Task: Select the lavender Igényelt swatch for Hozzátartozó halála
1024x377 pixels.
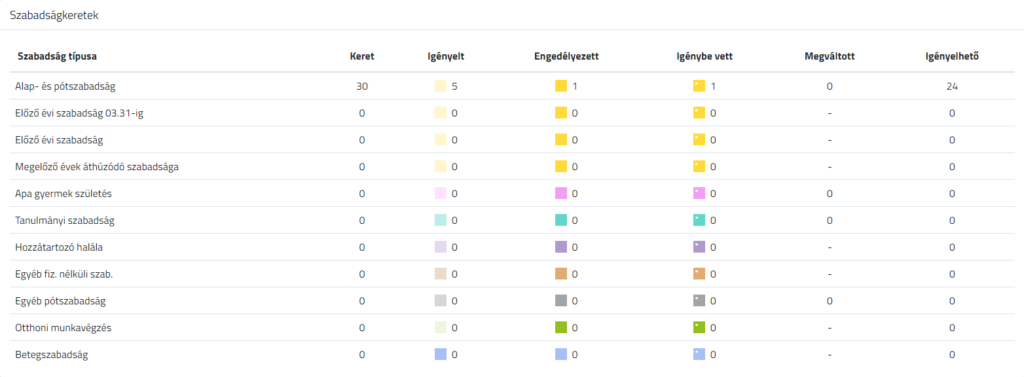Action: point(440,248)
